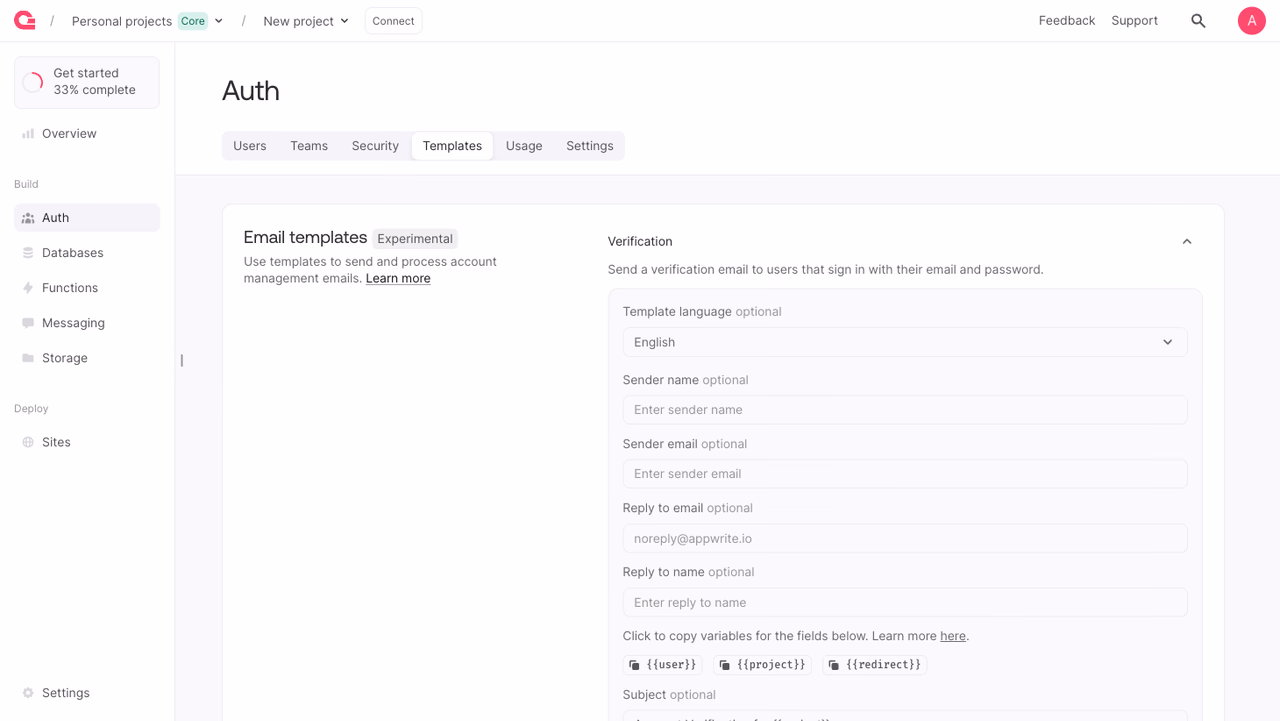The width and height of the screenshot is (1280, 721).
Task: Switch to the Users tab
Action: (250, 146)
